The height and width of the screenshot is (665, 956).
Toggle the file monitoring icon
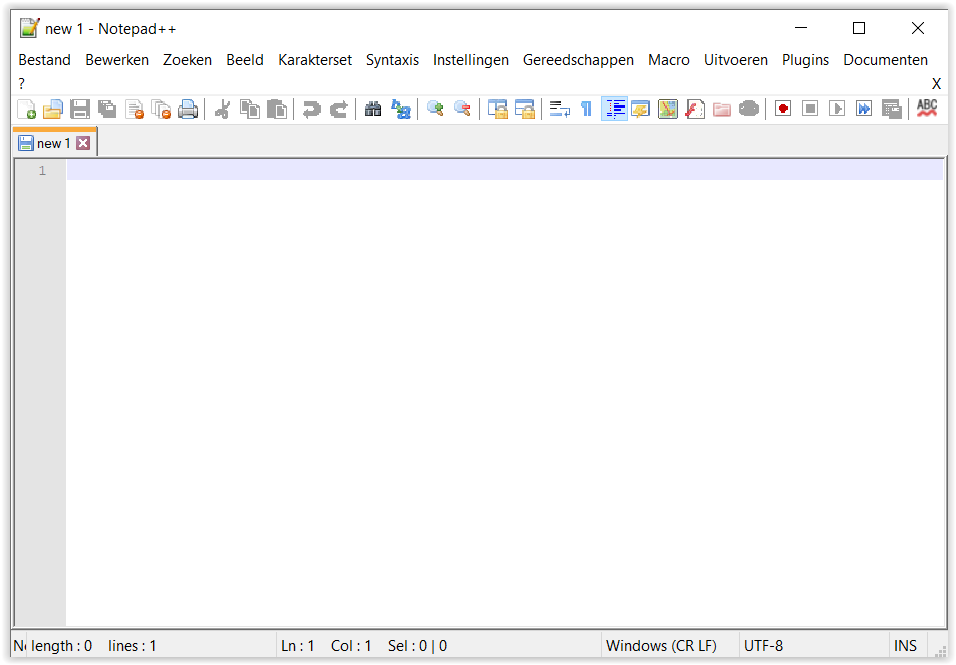(749, 109)
